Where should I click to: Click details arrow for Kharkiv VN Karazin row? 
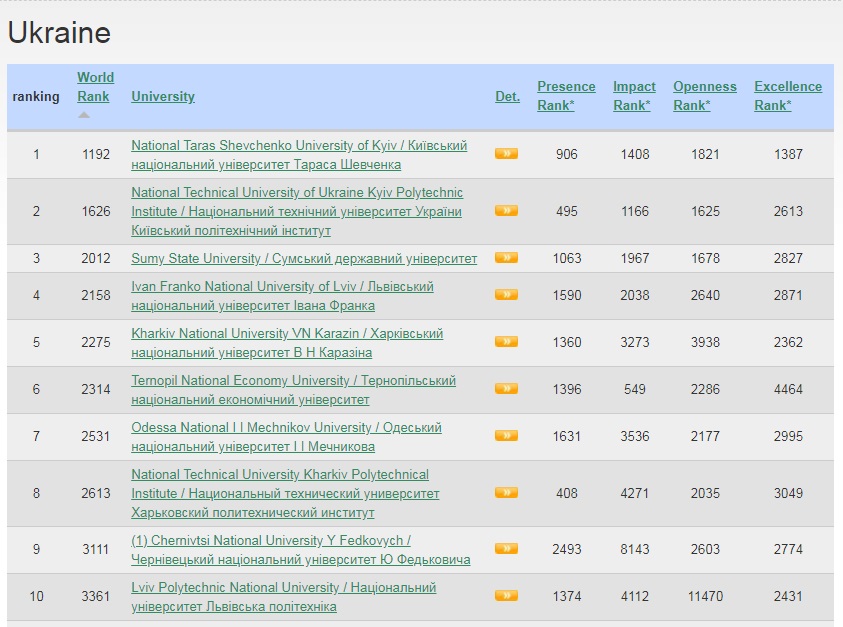506,341
